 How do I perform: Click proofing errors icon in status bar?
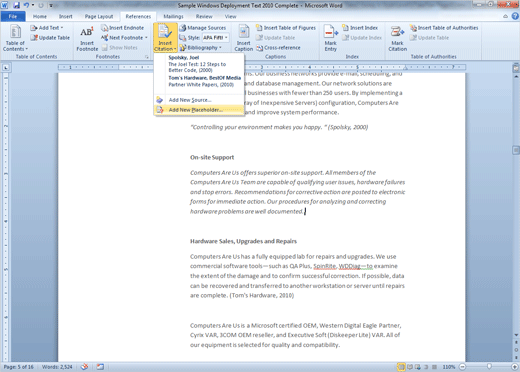(x=85, y=367)
